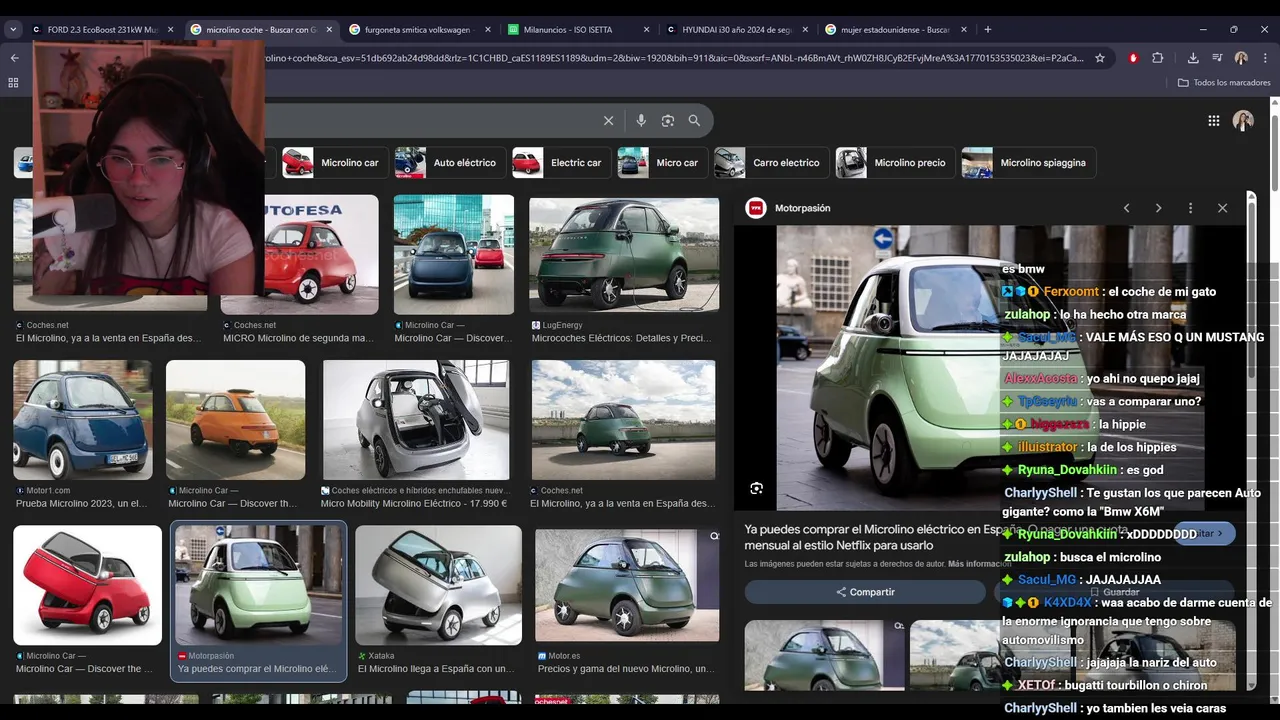
Task: Open the Google apps grid
Action: [1213, 120]
